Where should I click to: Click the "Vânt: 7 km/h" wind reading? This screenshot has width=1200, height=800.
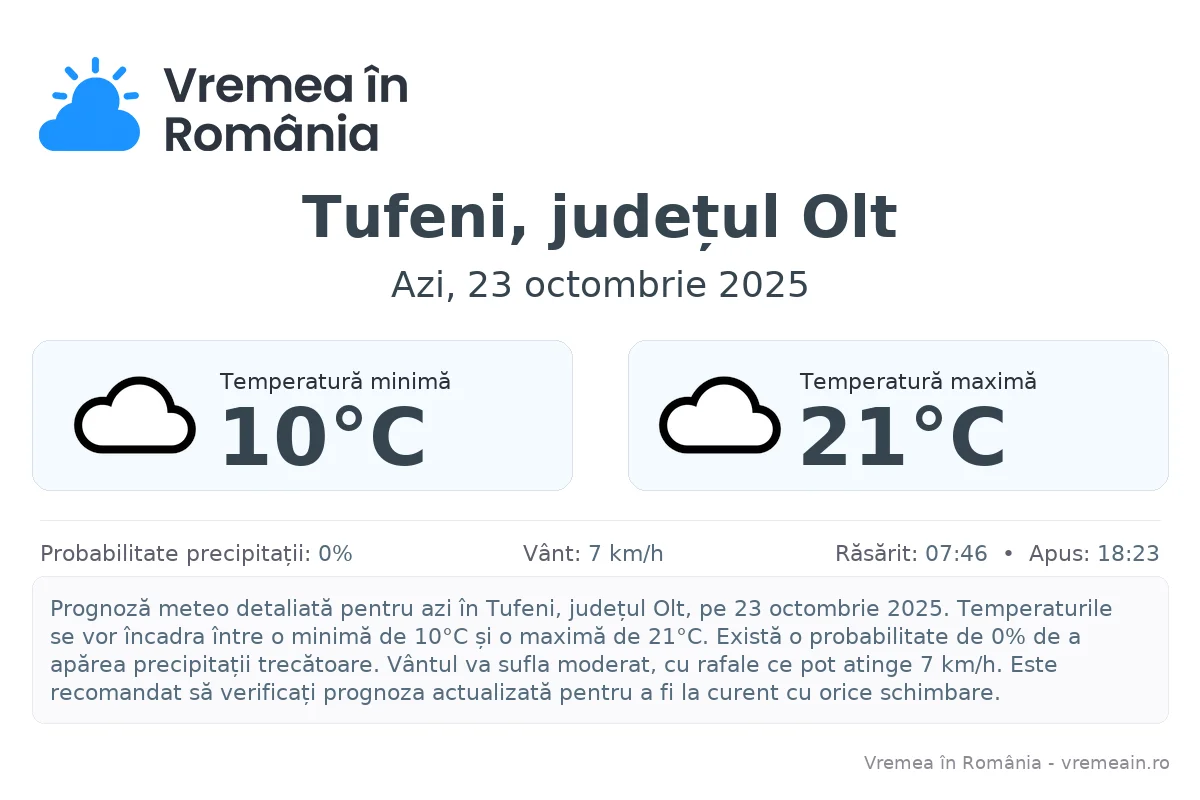tap(593, 554)
